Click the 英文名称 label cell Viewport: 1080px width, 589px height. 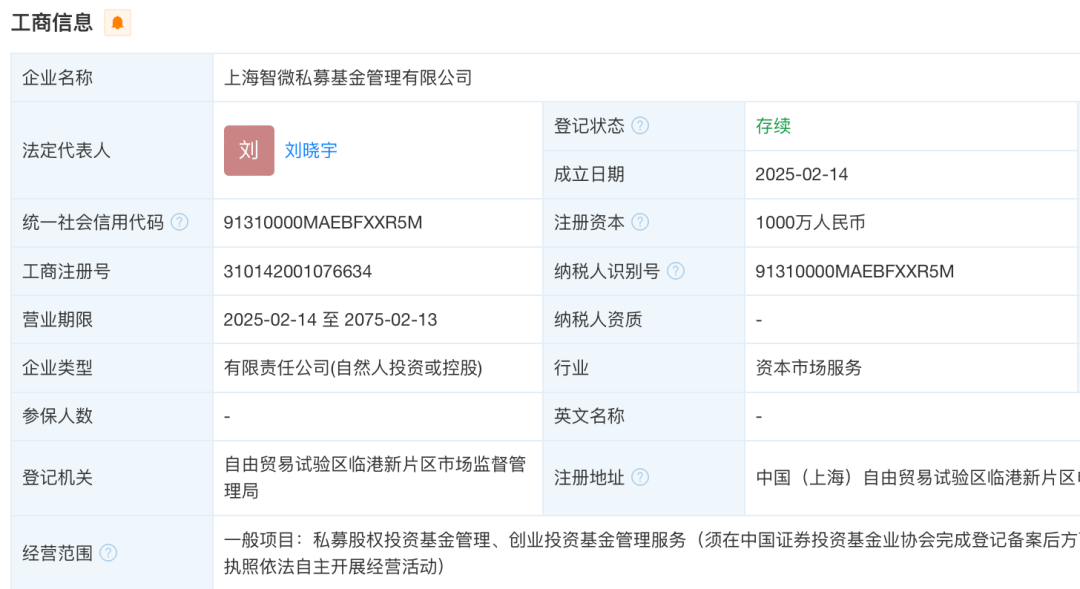pyautogui.click(x=643, y=416)
